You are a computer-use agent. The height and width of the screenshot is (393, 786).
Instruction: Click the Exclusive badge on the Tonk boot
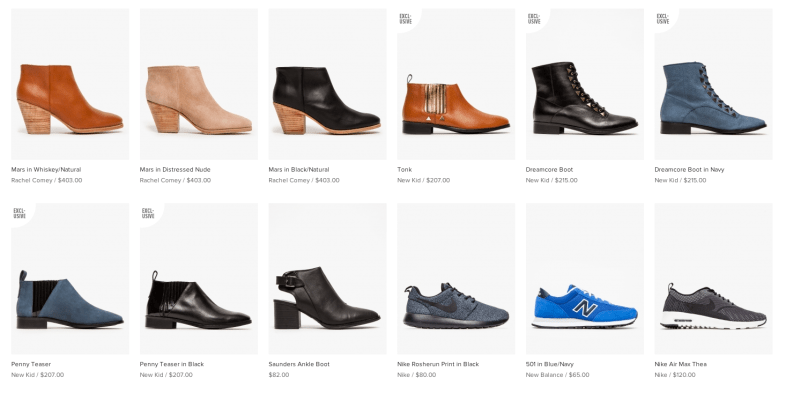click(x=406, y=19)
